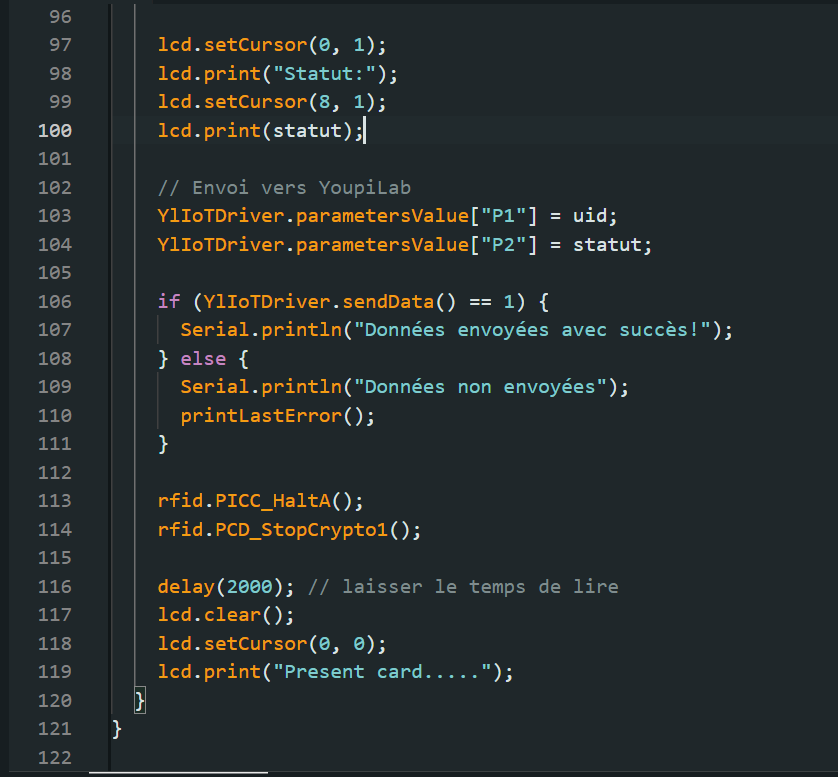Click the if YlIoTDriver.sendData() condition
Image resolution: width=838 pixels, height=777 pixels.
pos(353,301)
